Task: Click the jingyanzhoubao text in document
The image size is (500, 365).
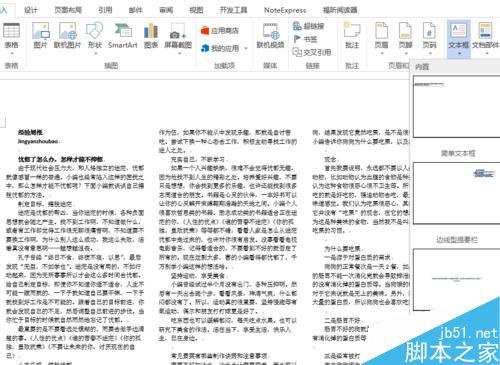Action: (x=38, y=141)
